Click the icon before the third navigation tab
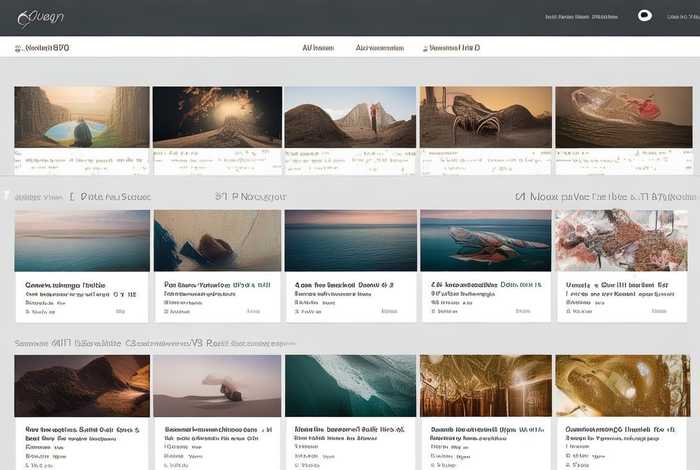 click(424, 48)
